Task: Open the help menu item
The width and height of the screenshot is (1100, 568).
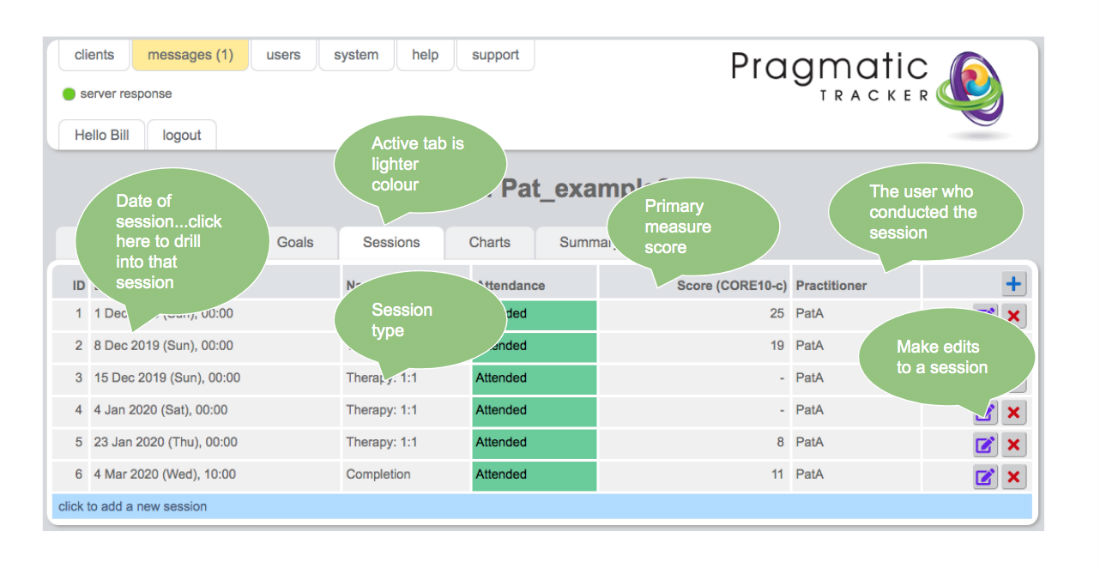Action: tap(425, 55)
